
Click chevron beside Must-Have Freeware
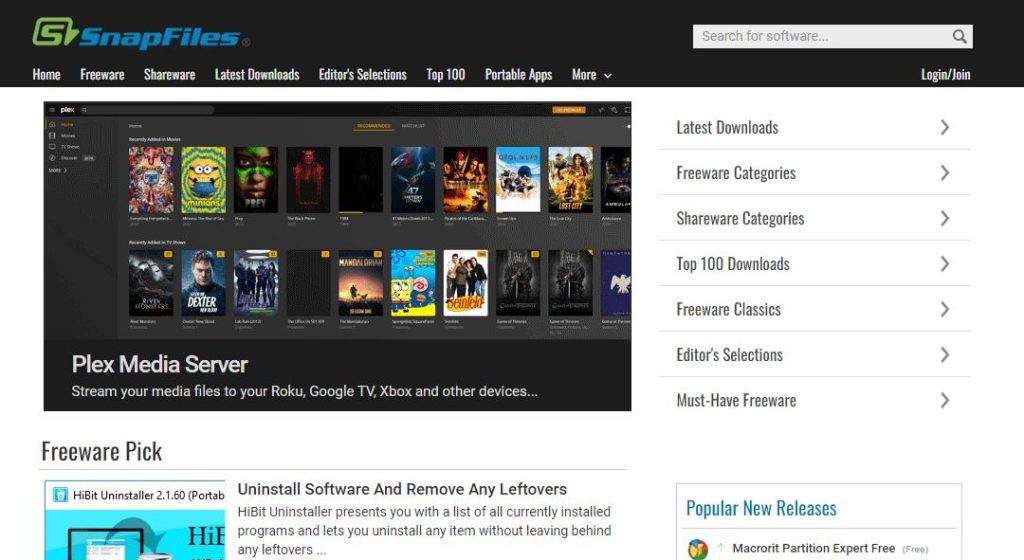[944, 400]
